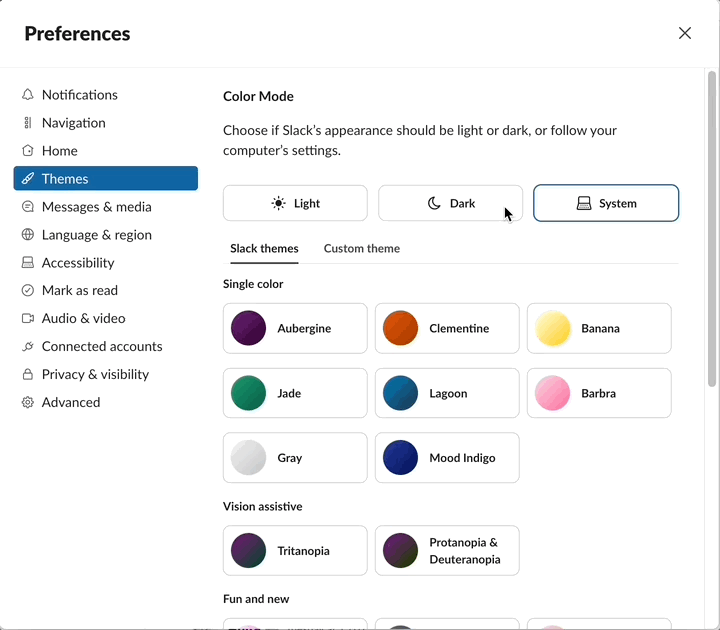Select the Tritanopia vision theme swatch

248,551
